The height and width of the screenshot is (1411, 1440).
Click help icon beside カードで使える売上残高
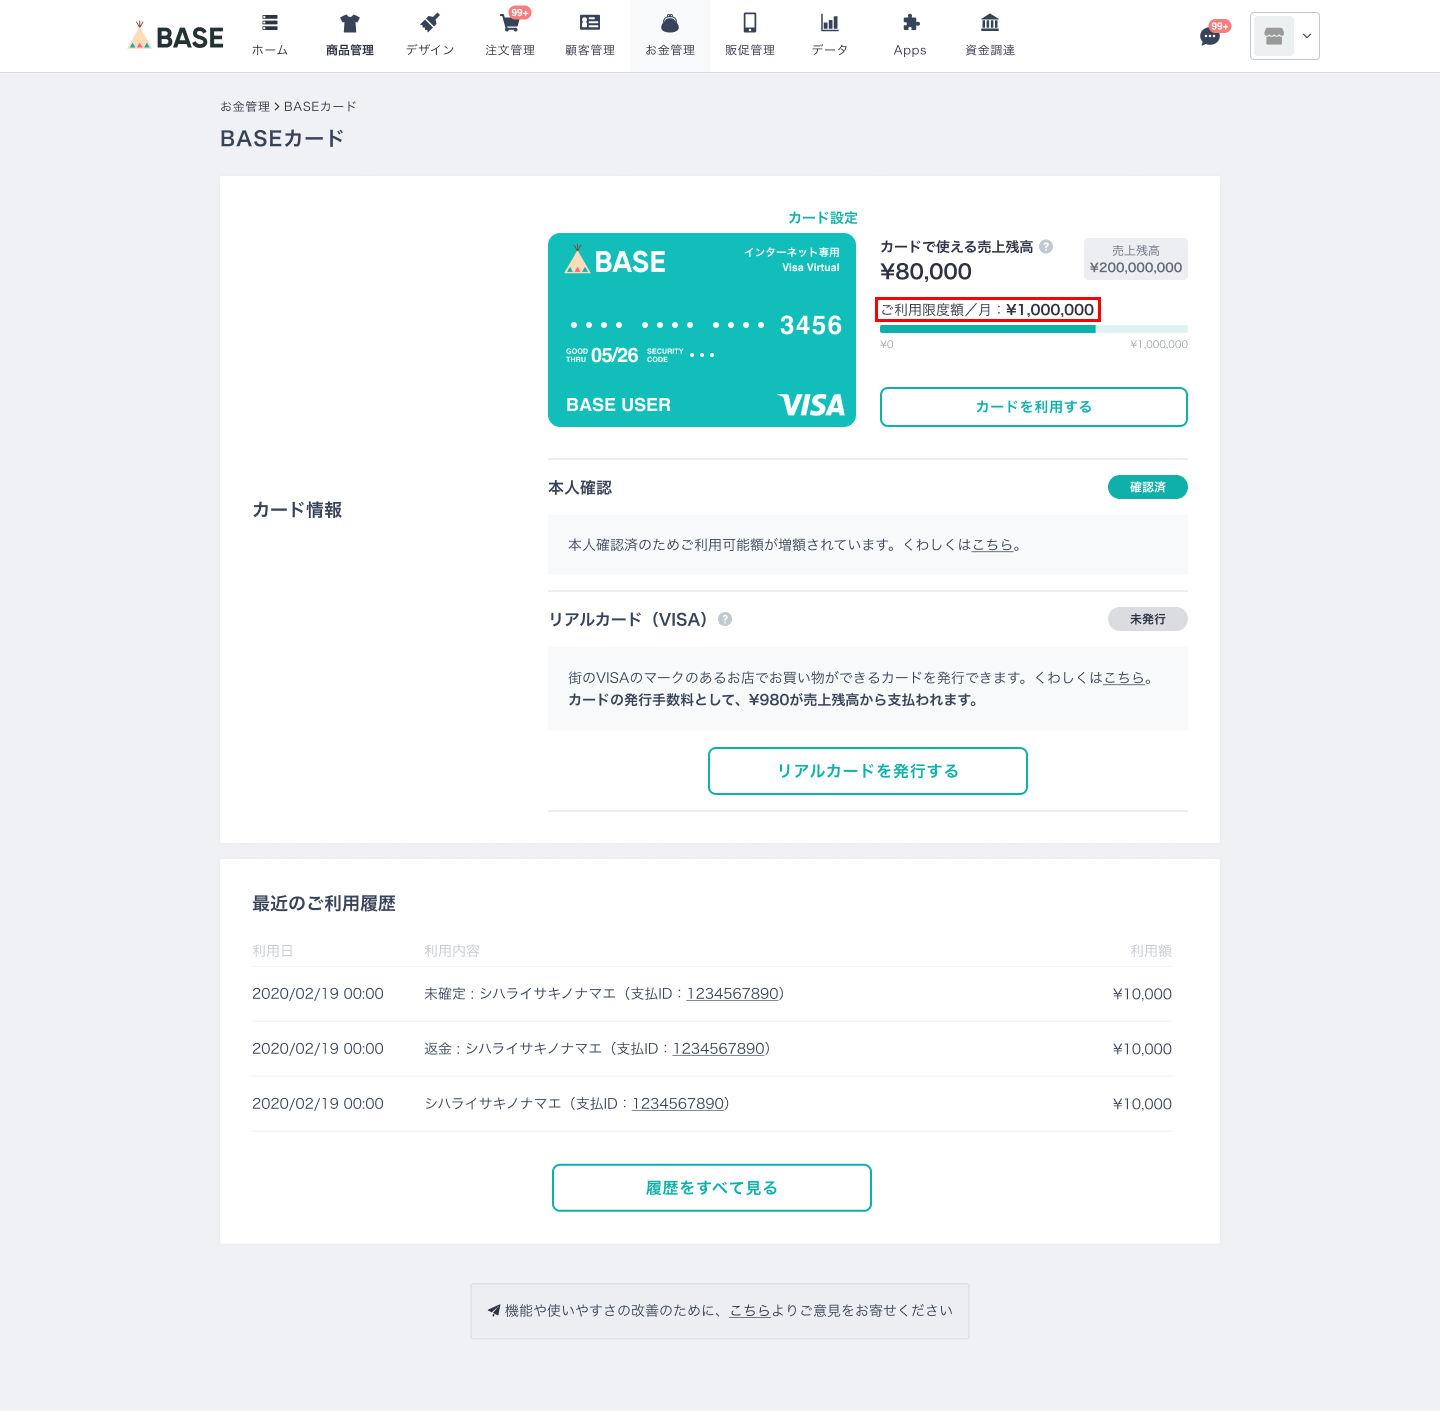pyautogui.click(x=1046, y=246)
